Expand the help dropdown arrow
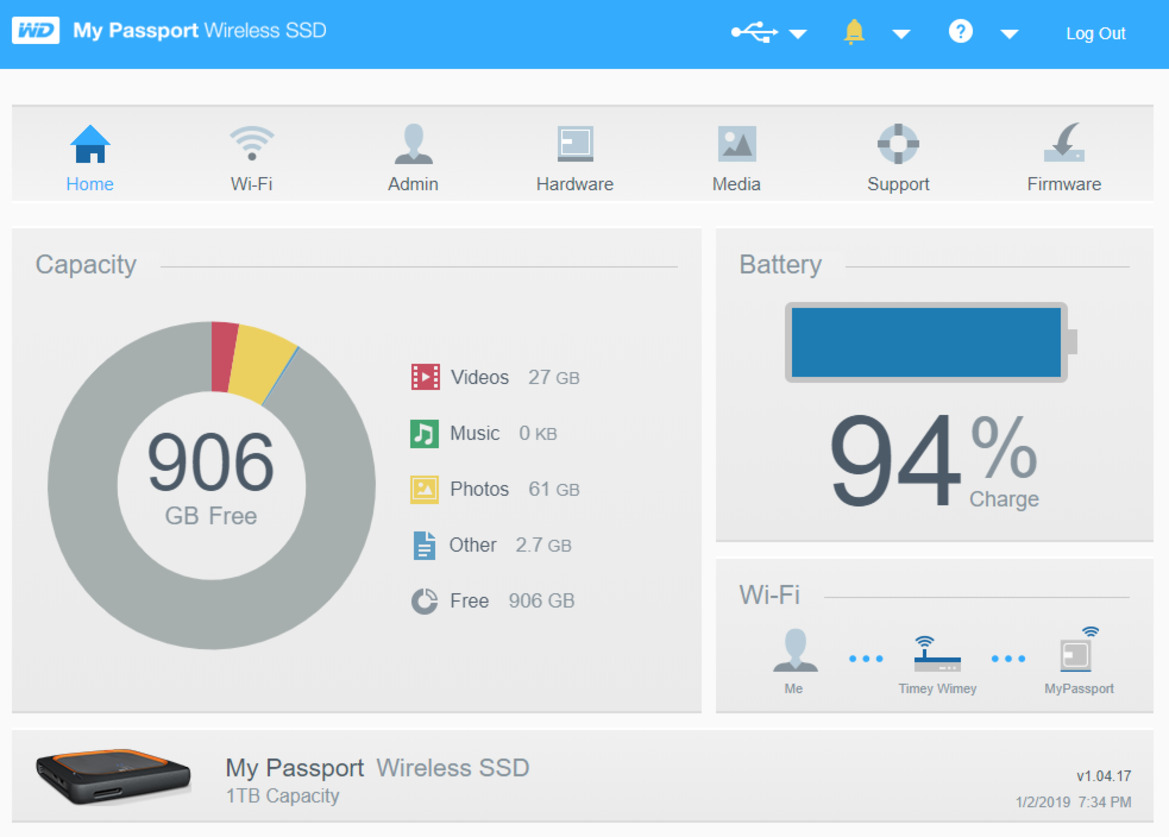This screenshot has width=1169, height=837. 1009,34
